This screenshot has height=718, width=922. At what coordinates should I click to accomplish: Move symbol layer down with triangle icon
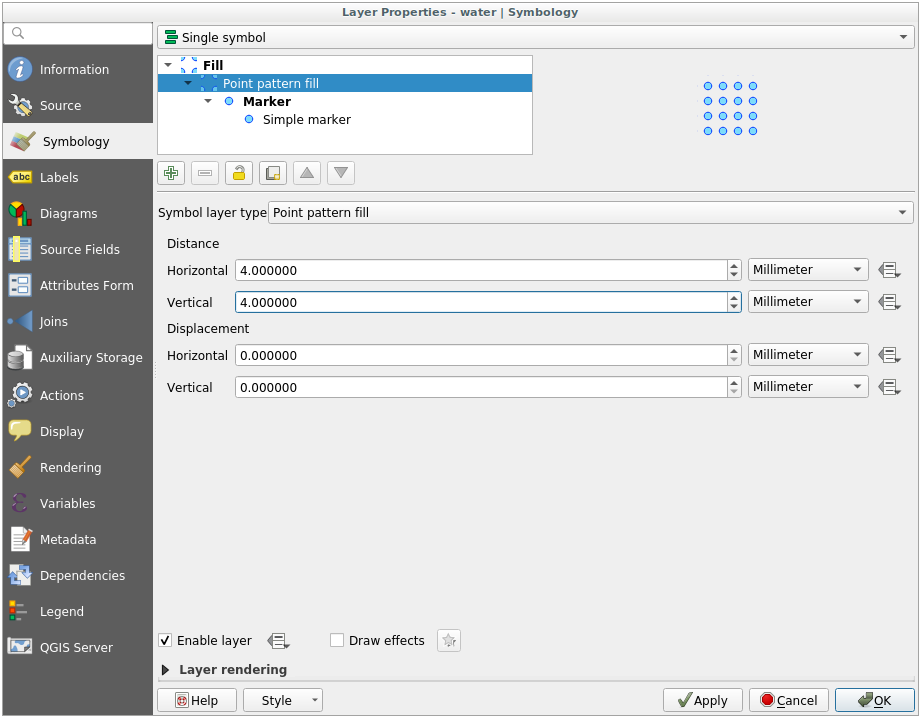pos(341,173)
